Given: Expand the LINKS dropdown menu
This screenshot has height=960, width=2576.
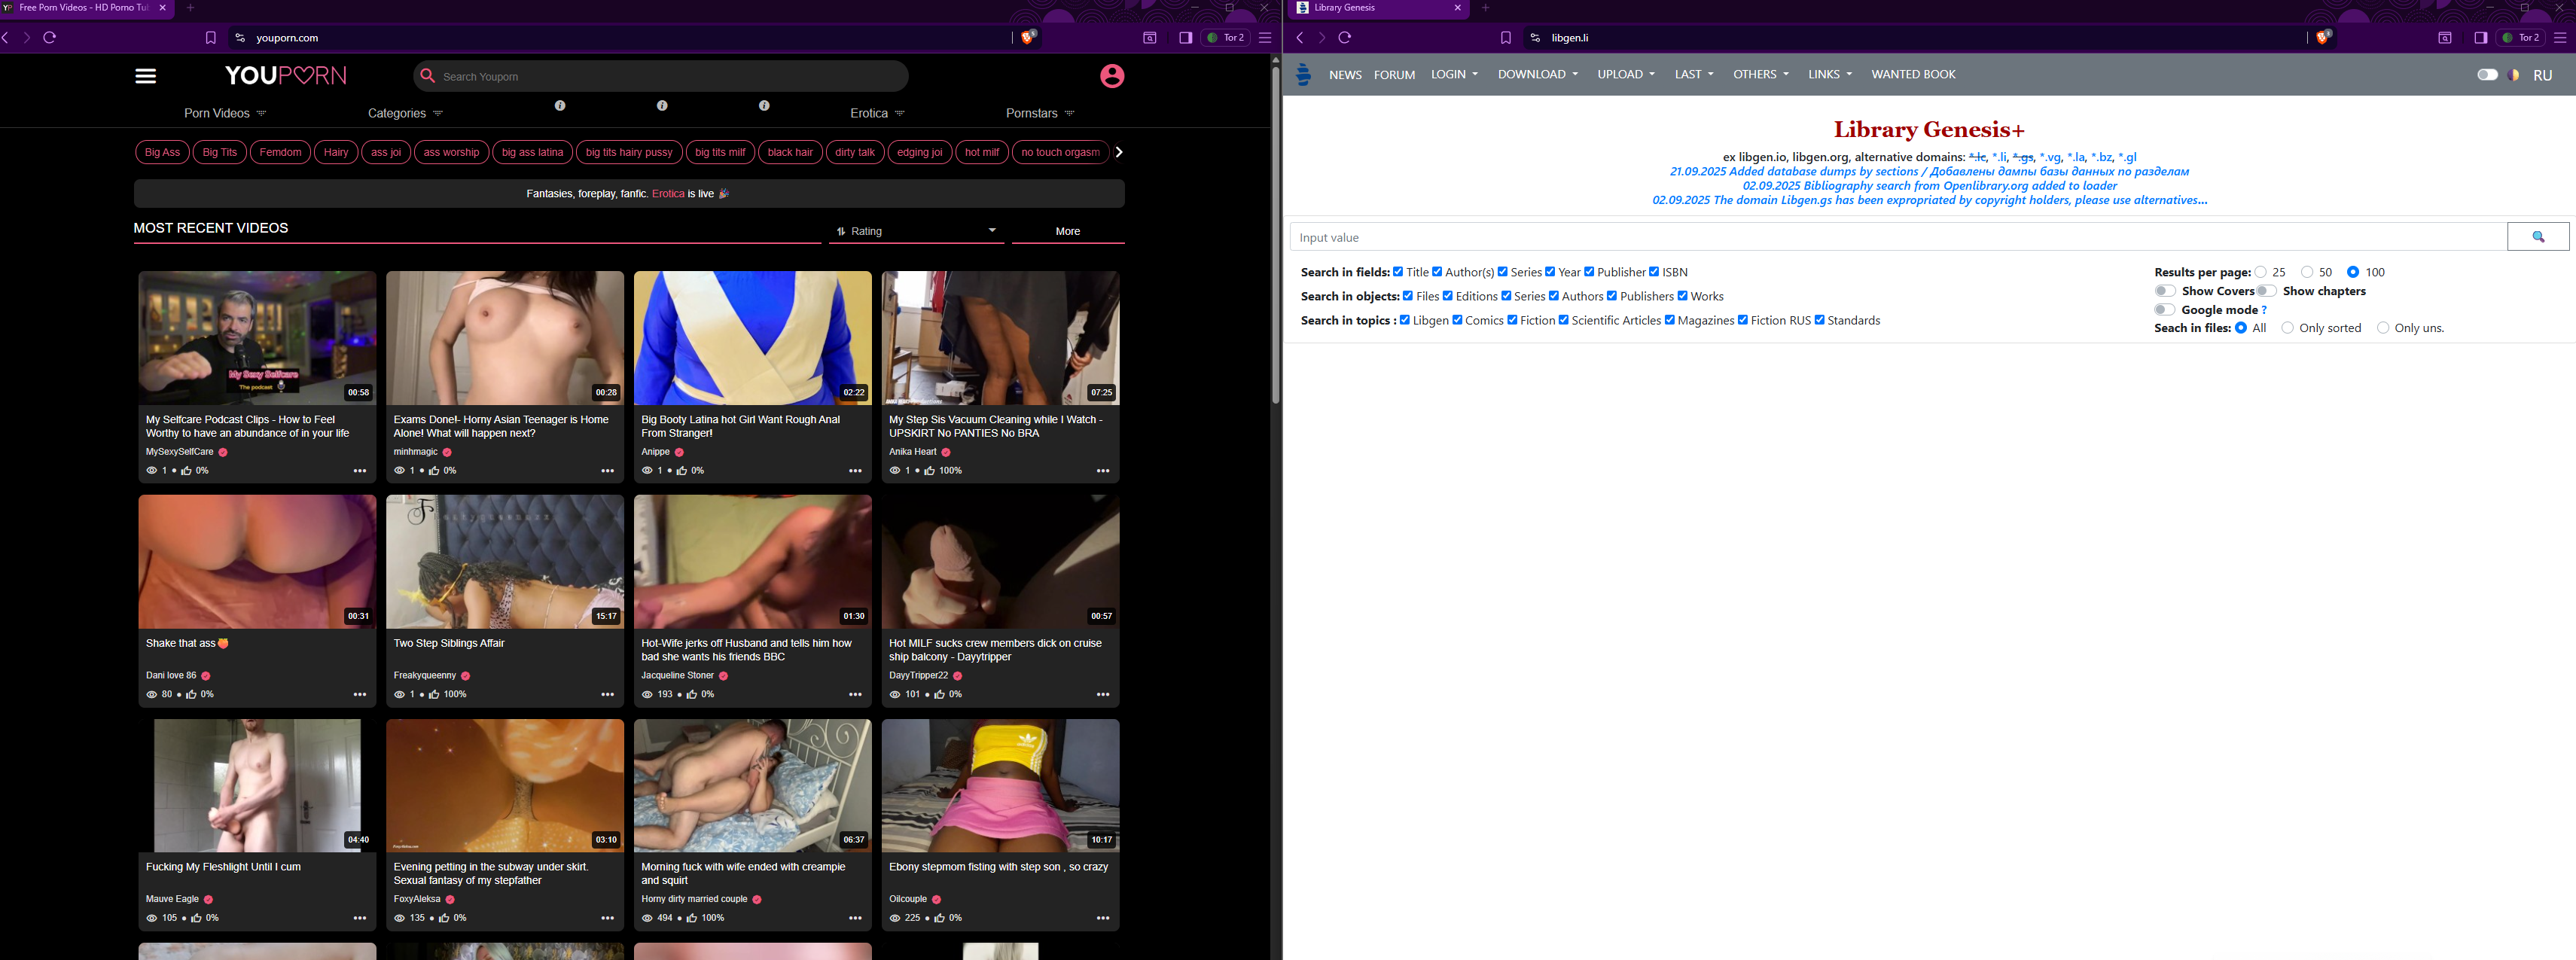Looking at the screenshot, I should (x=1830, y=74).
